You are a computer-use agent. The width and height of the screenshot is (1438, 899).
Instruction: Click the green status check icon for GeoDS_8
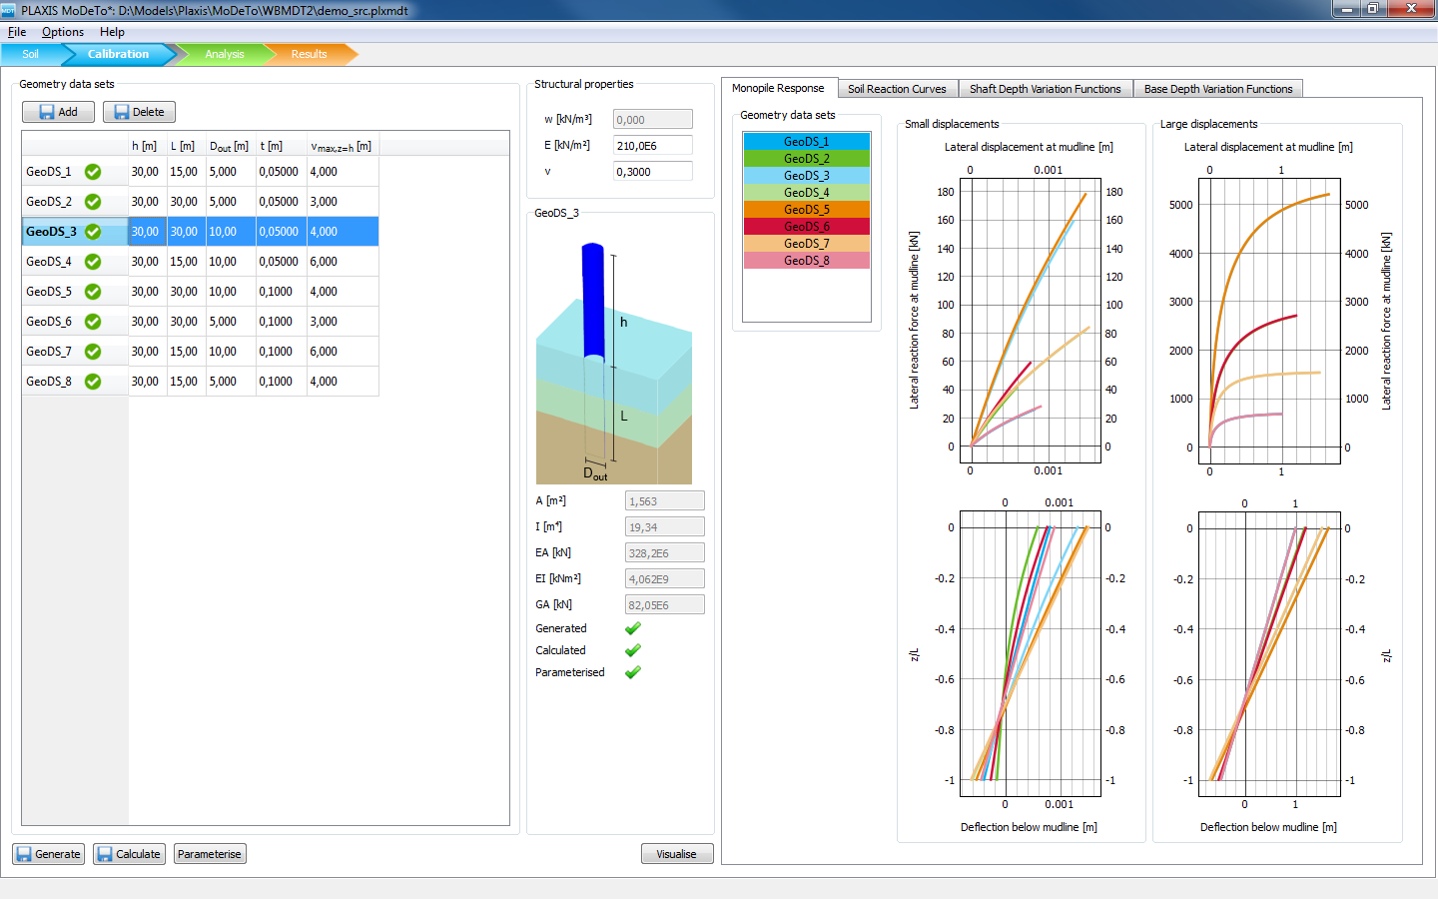tap(93, 382)
